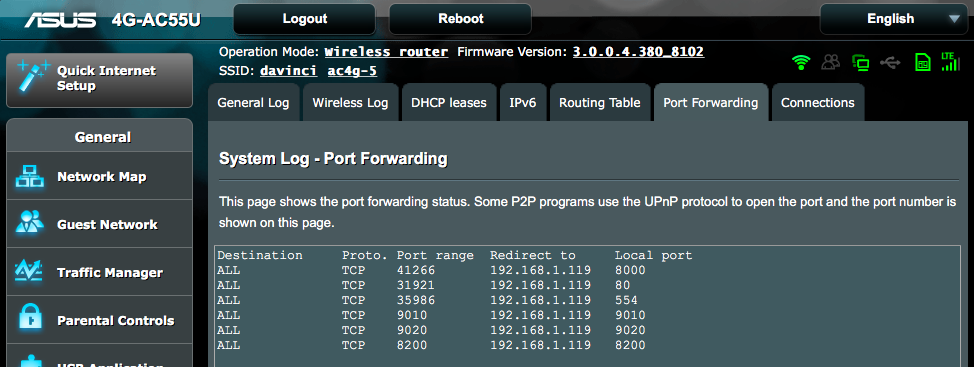Switch to the Connections tab

[x=817, y=102]
